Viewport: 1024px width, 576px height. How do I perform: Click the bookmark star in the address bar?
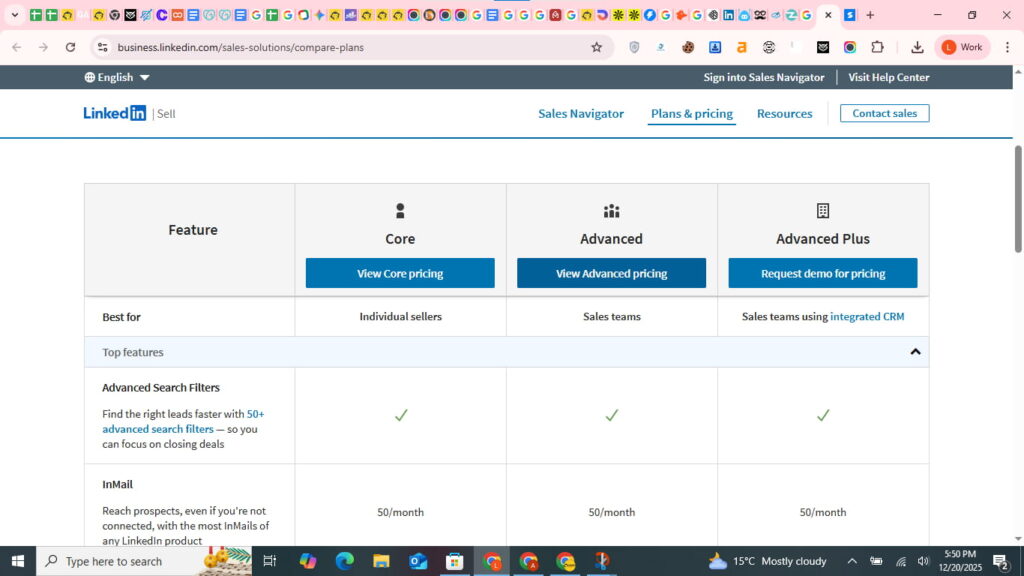(597, 47)
